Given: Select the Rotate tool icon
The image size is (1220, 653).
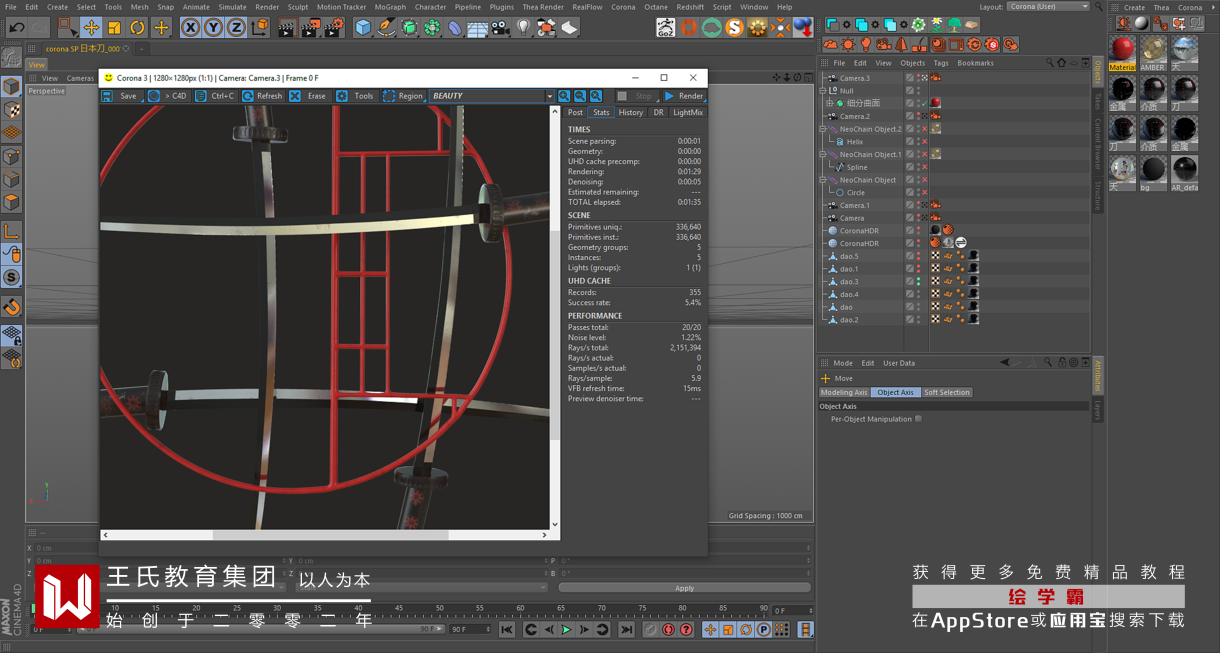Looking at the screenshot, I should coord(137,28).
